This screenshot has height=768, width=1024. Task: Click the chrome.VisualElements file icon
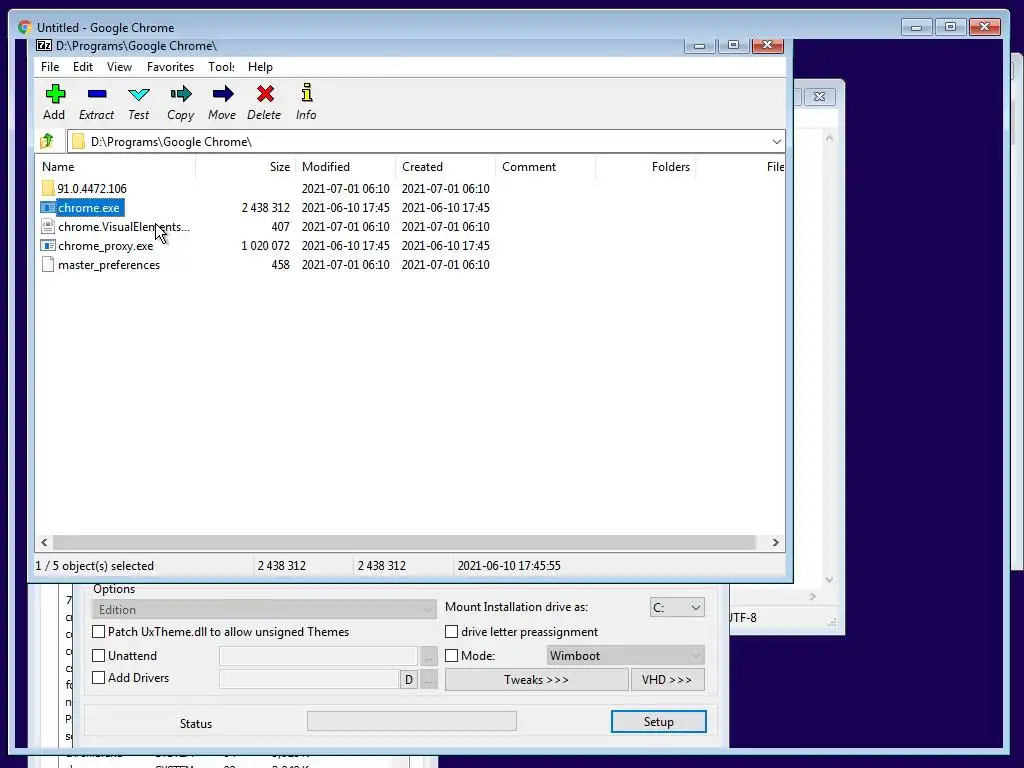coord(48,227)
